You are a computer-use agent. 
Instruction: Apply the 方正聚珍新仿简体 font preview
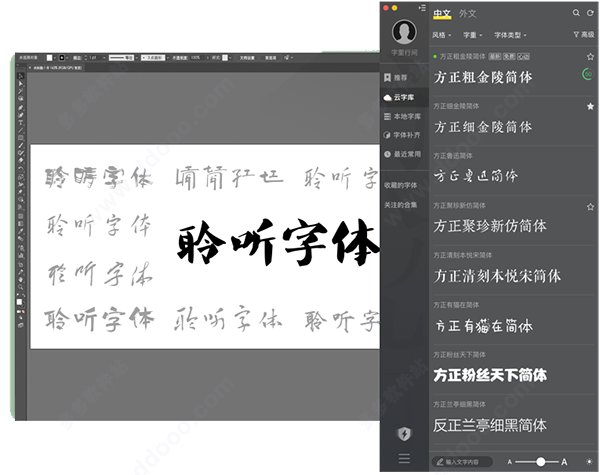point(490,226)
